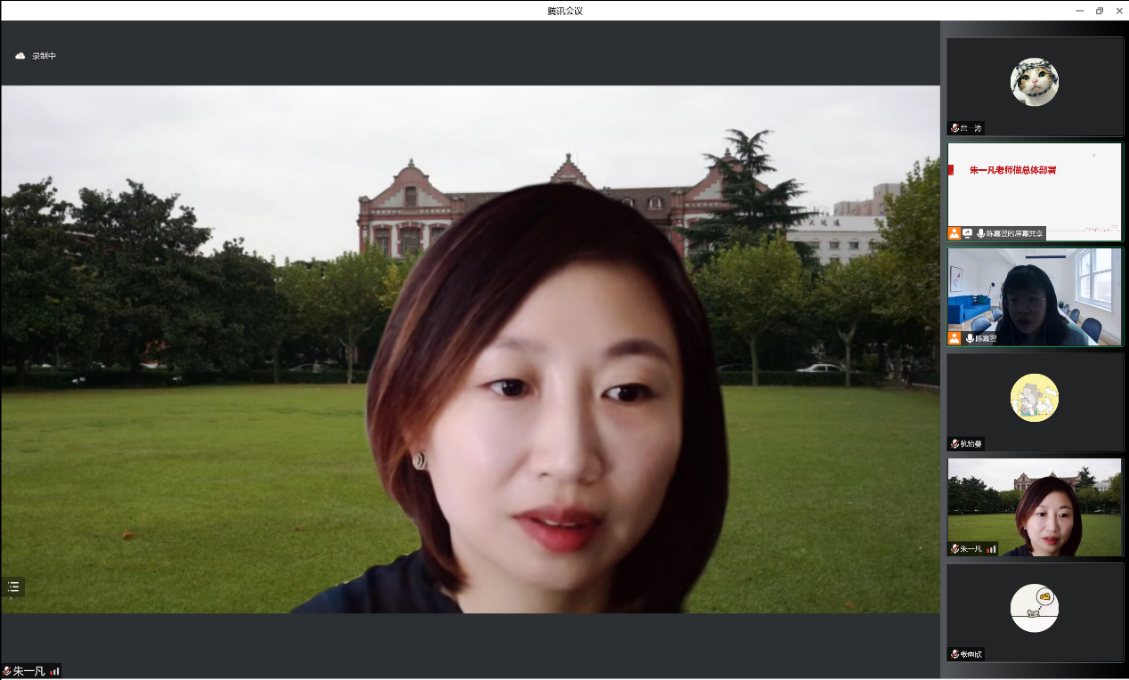The height and width of the screenshot is (680, 1129).
Task: Click the cloud recording icon
Action: click(x=20, y=56)
